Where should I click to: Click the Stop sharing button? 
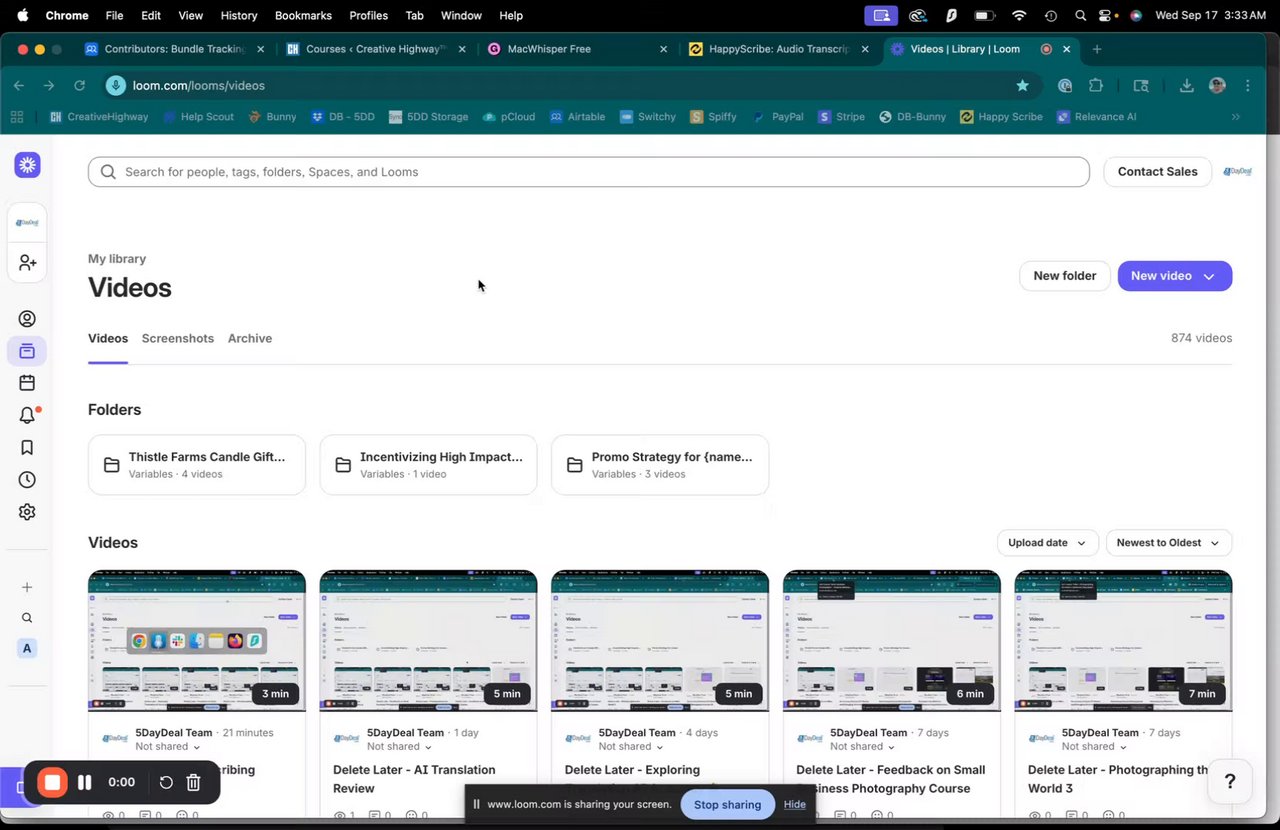[727, 804]
